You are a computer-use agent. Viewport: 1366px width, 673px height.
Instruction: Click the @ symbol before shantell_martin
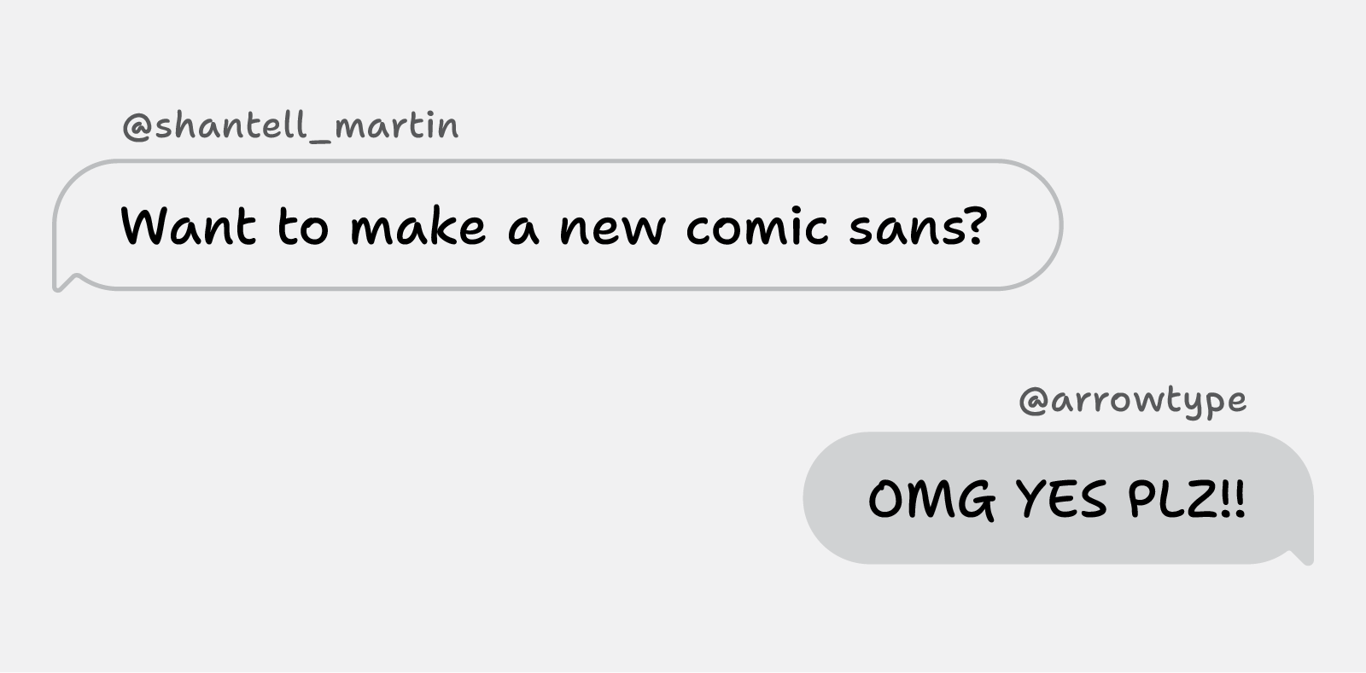coord(136,127)
